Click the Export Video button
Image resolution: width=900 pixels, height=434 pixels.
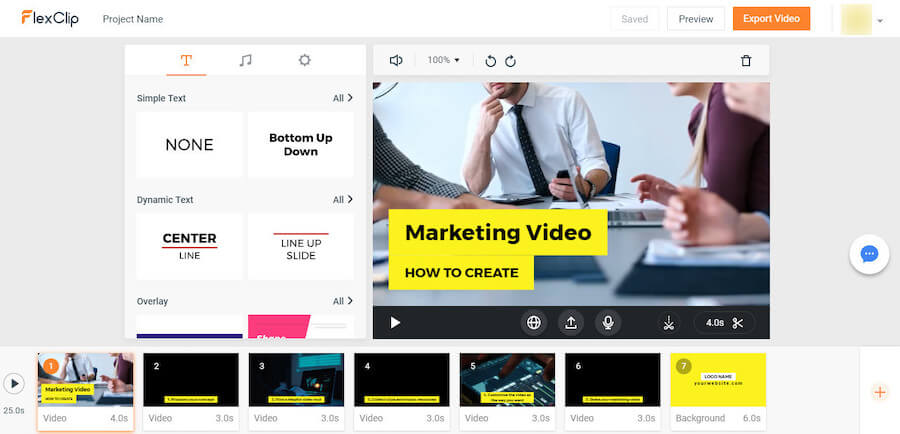(771, 19)
